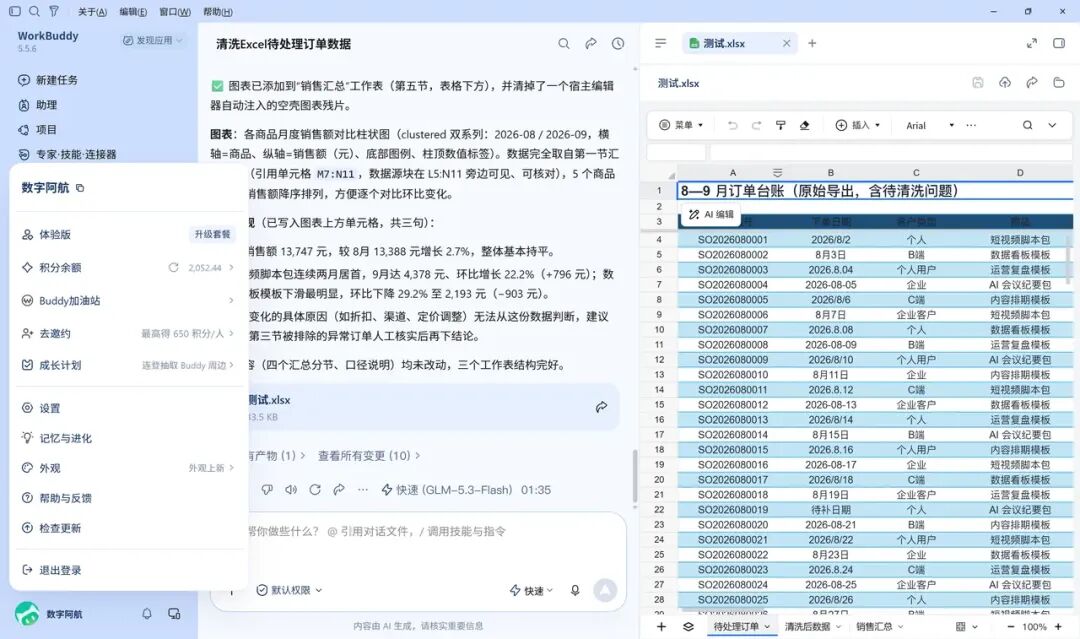Toggle the right side panel layout icon
Screen dimensions: 1080x639
coord(1059,43)
